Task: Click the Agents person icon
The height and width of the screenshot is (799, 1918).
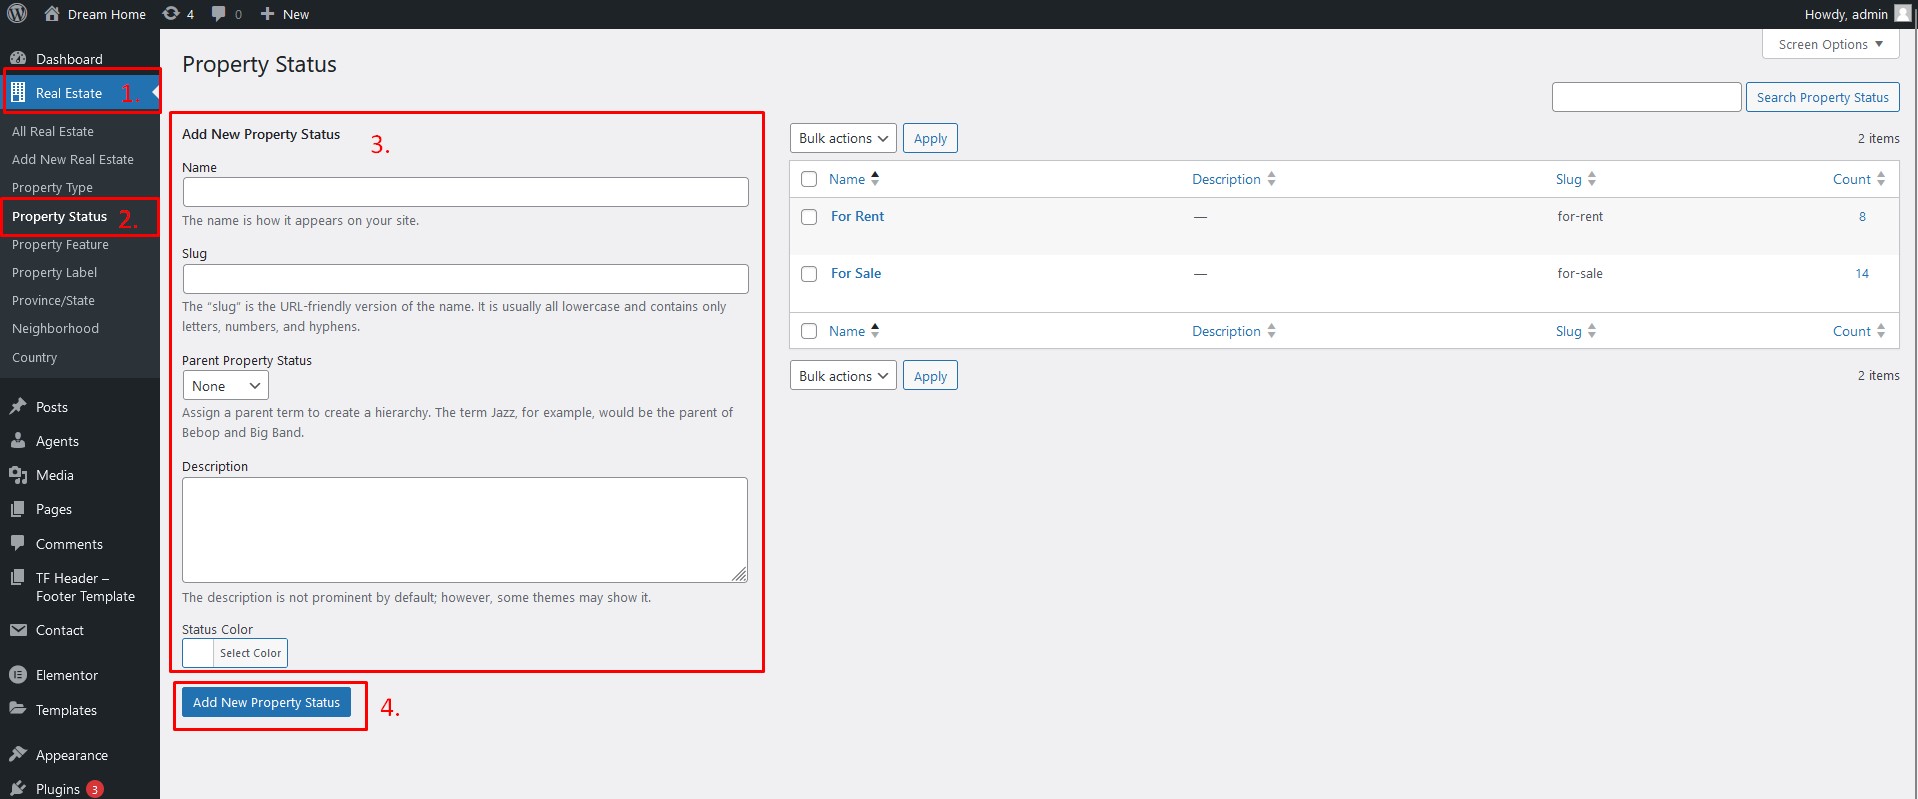Action: [18, 440]
